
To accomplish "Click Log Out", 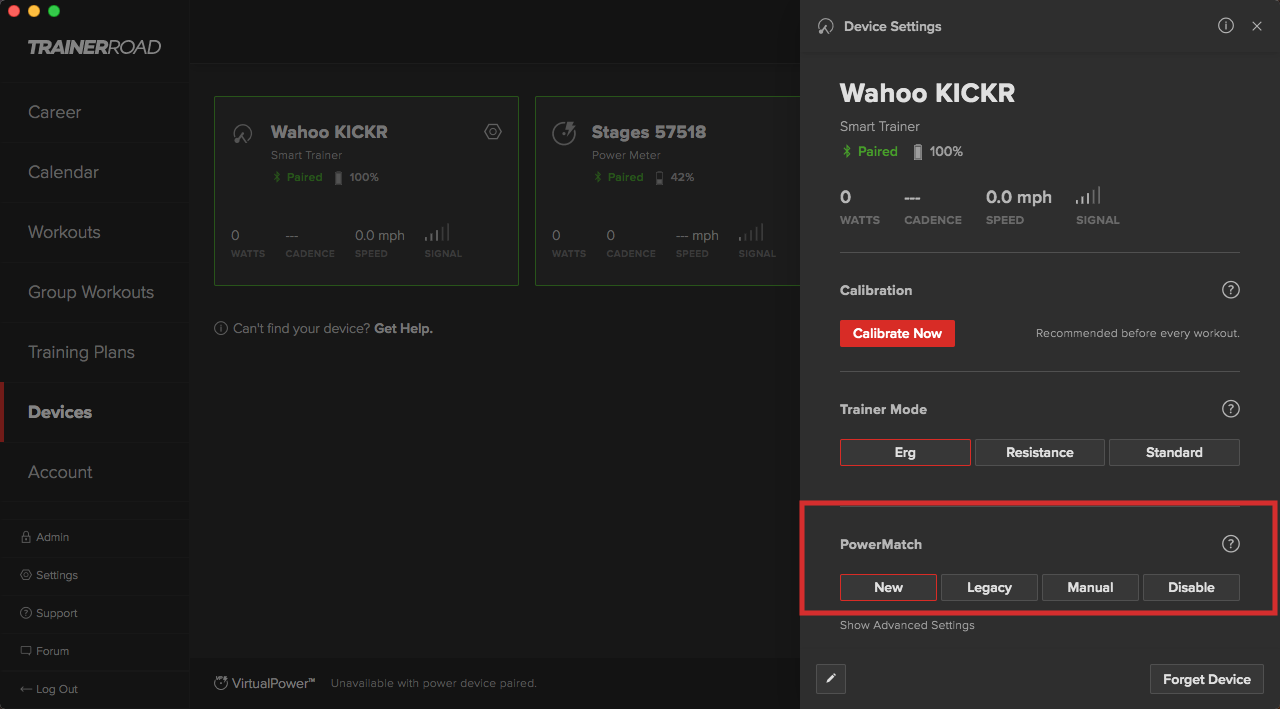I will (49, 689).
